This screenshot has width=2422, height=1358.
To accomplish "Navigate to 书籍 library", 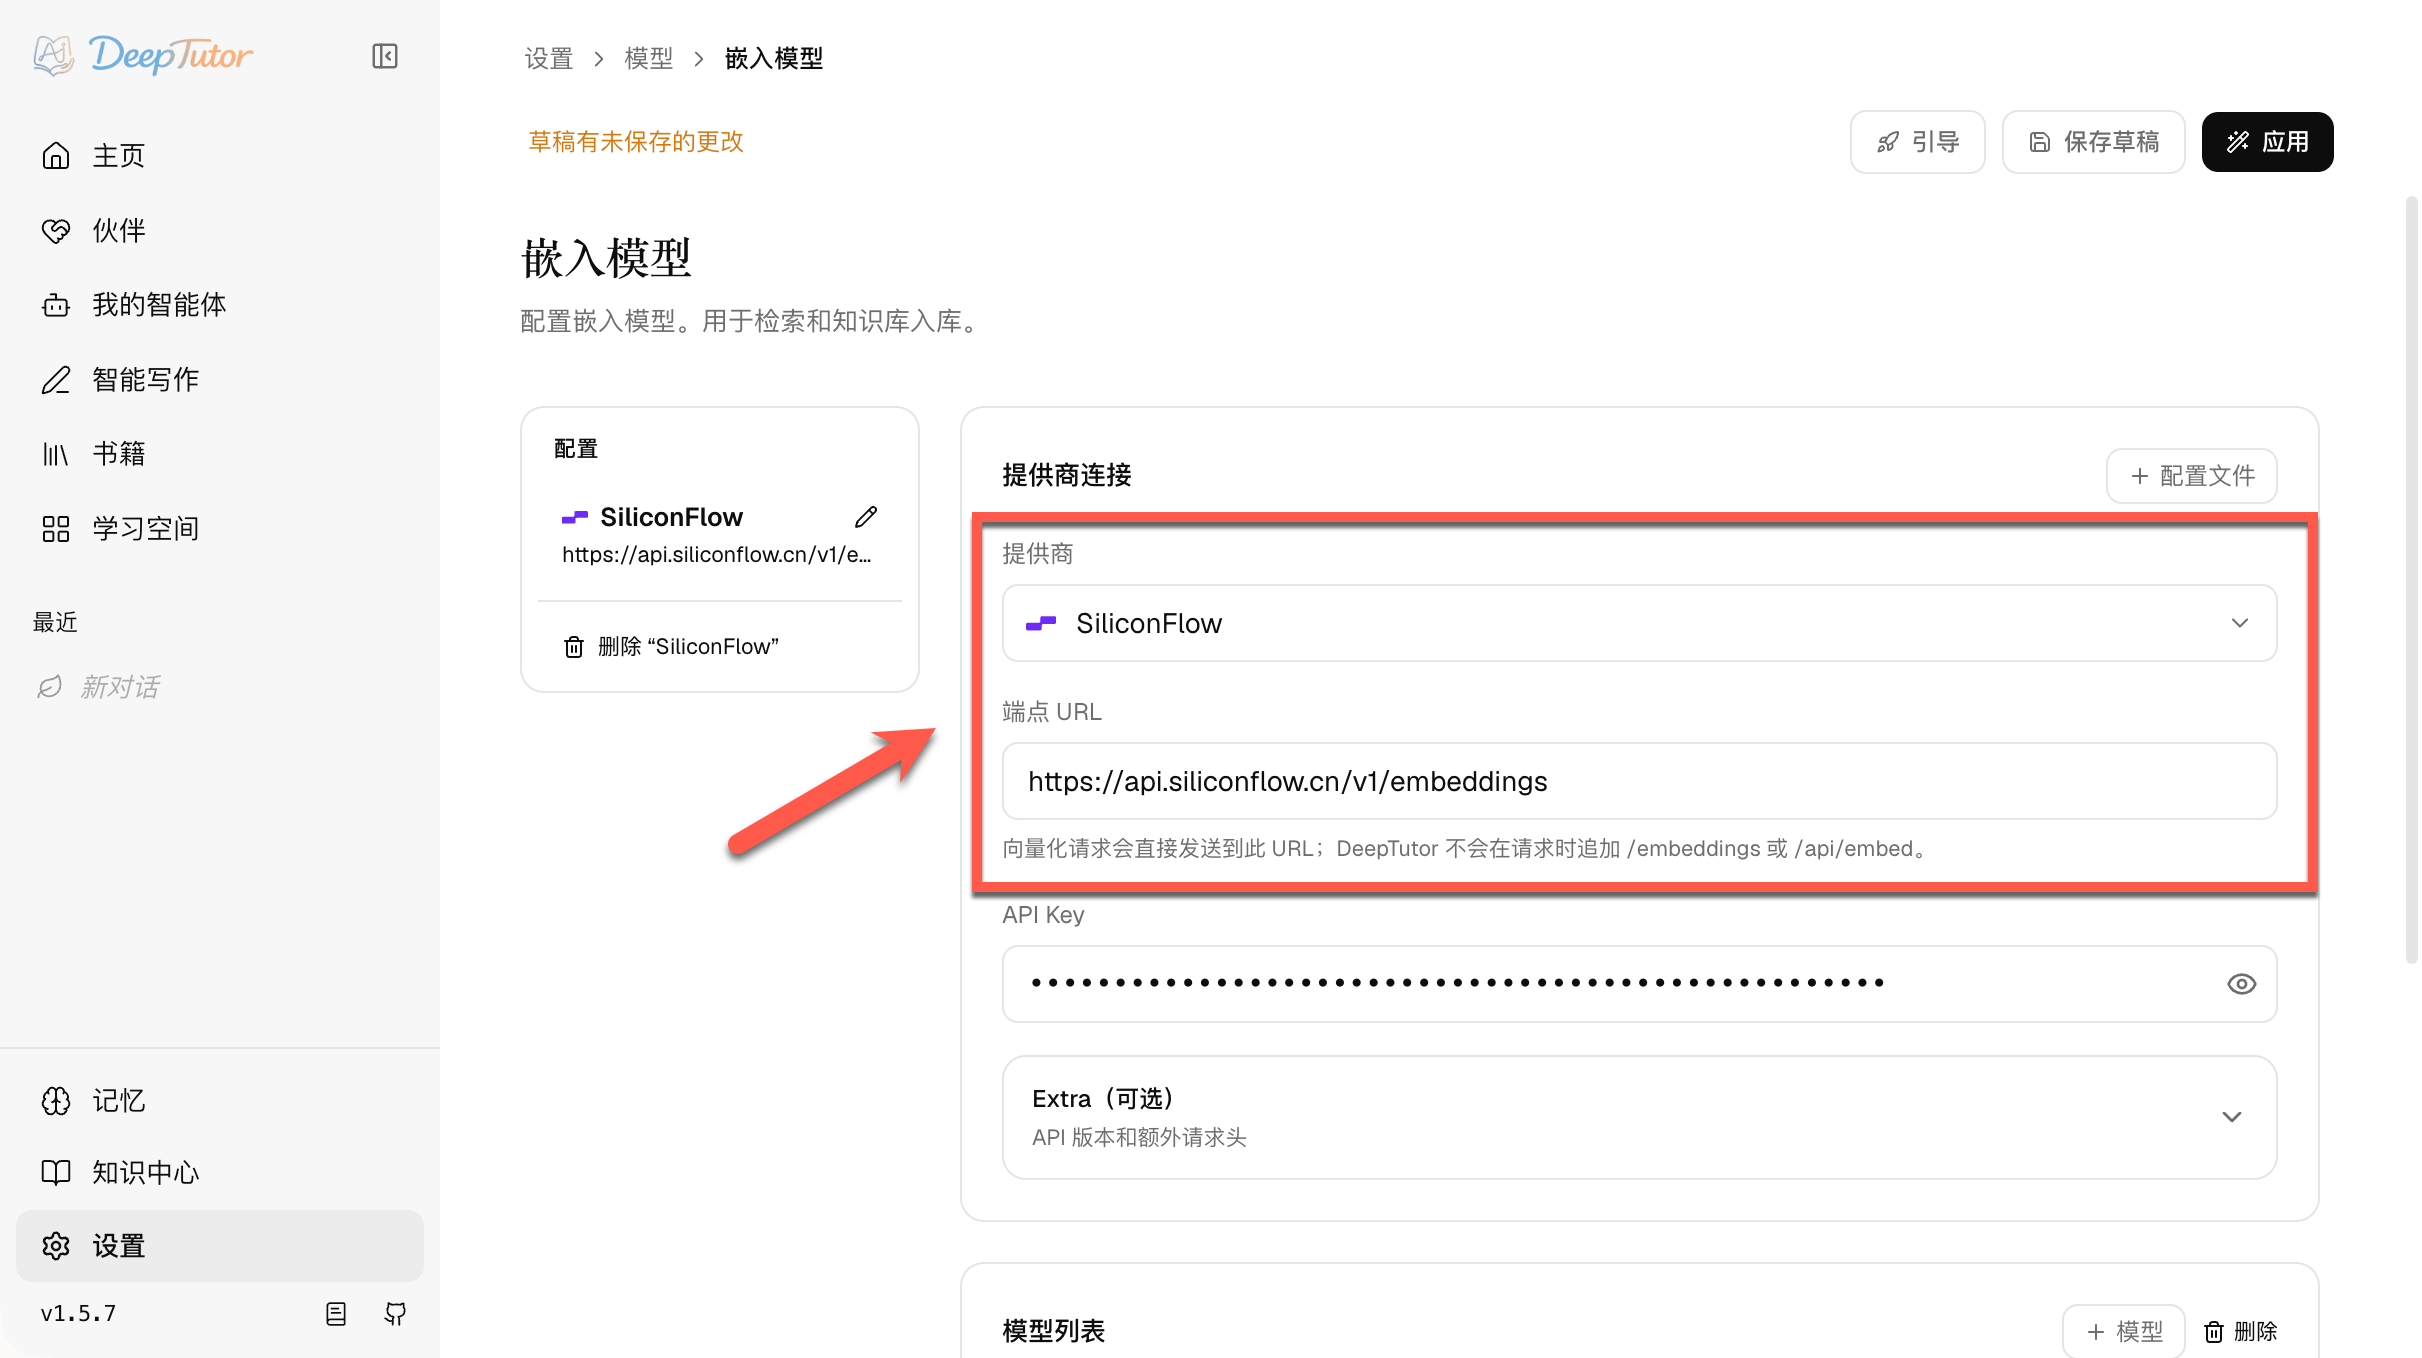I will pyautogui.click(x=219, y=454).
